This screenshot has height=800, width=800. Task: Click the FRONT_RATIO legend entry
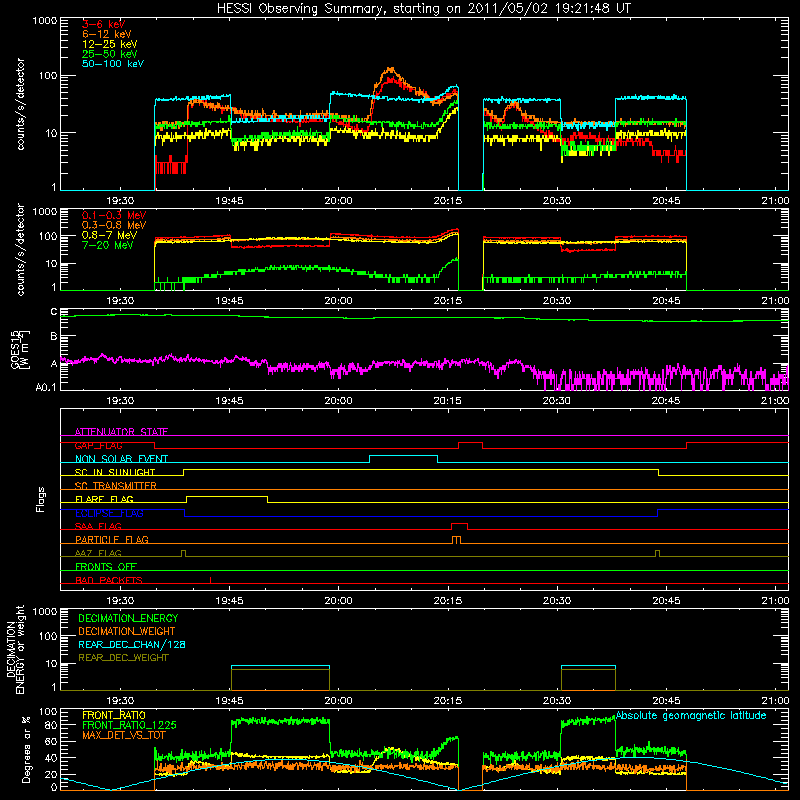point(114,715)
